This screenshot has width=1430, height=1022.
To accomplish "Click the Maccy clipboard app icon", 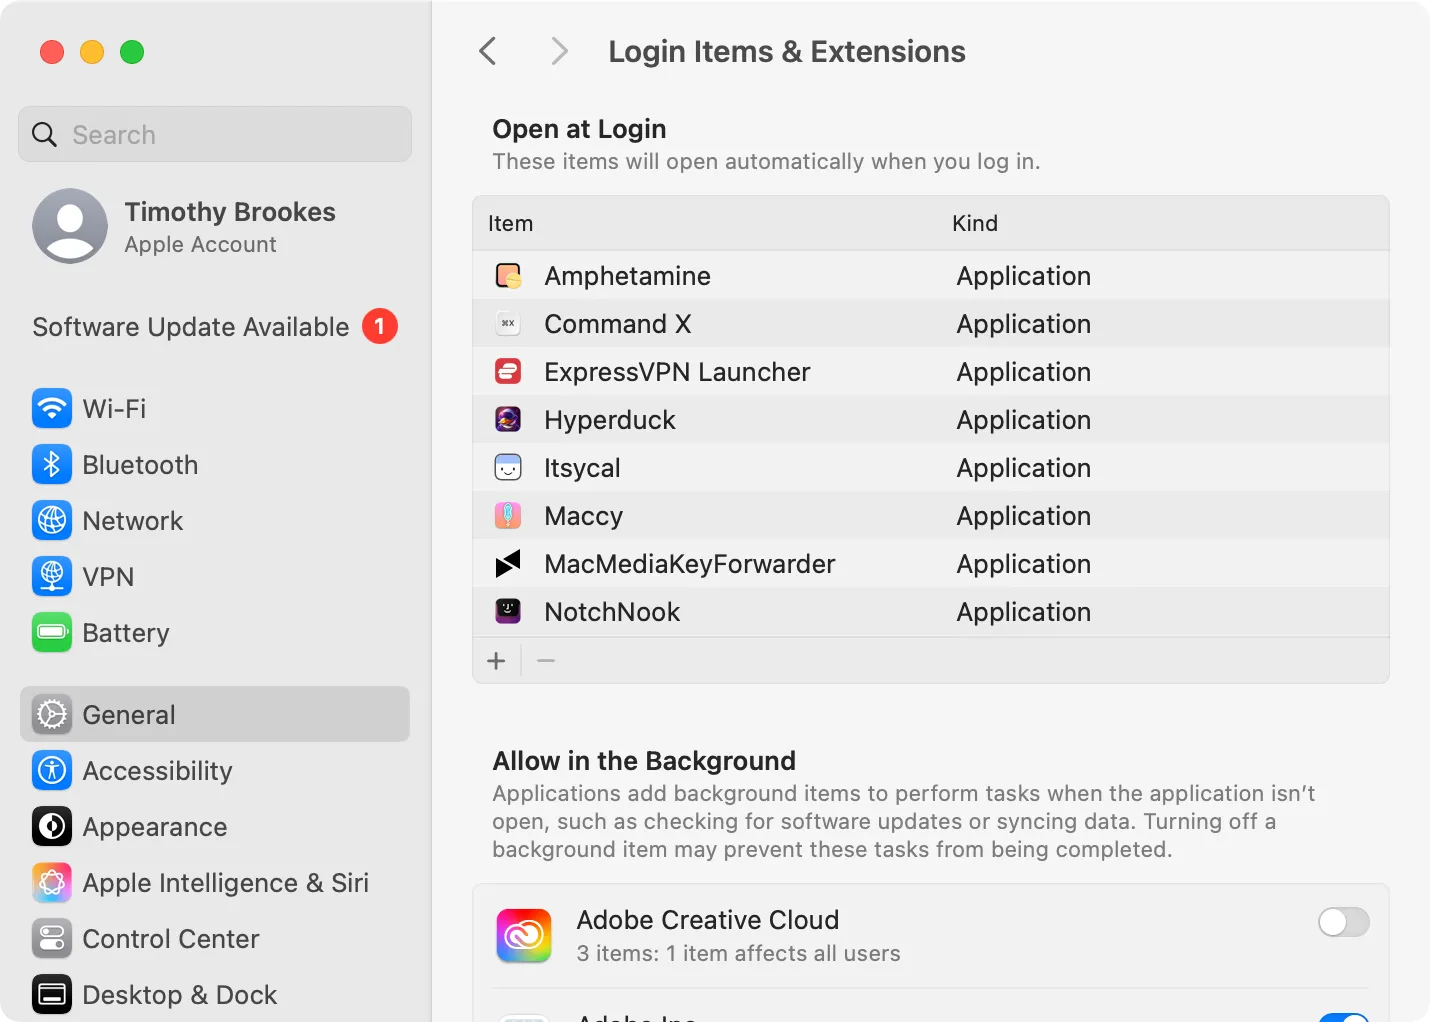I will click(x=508, y=515).
